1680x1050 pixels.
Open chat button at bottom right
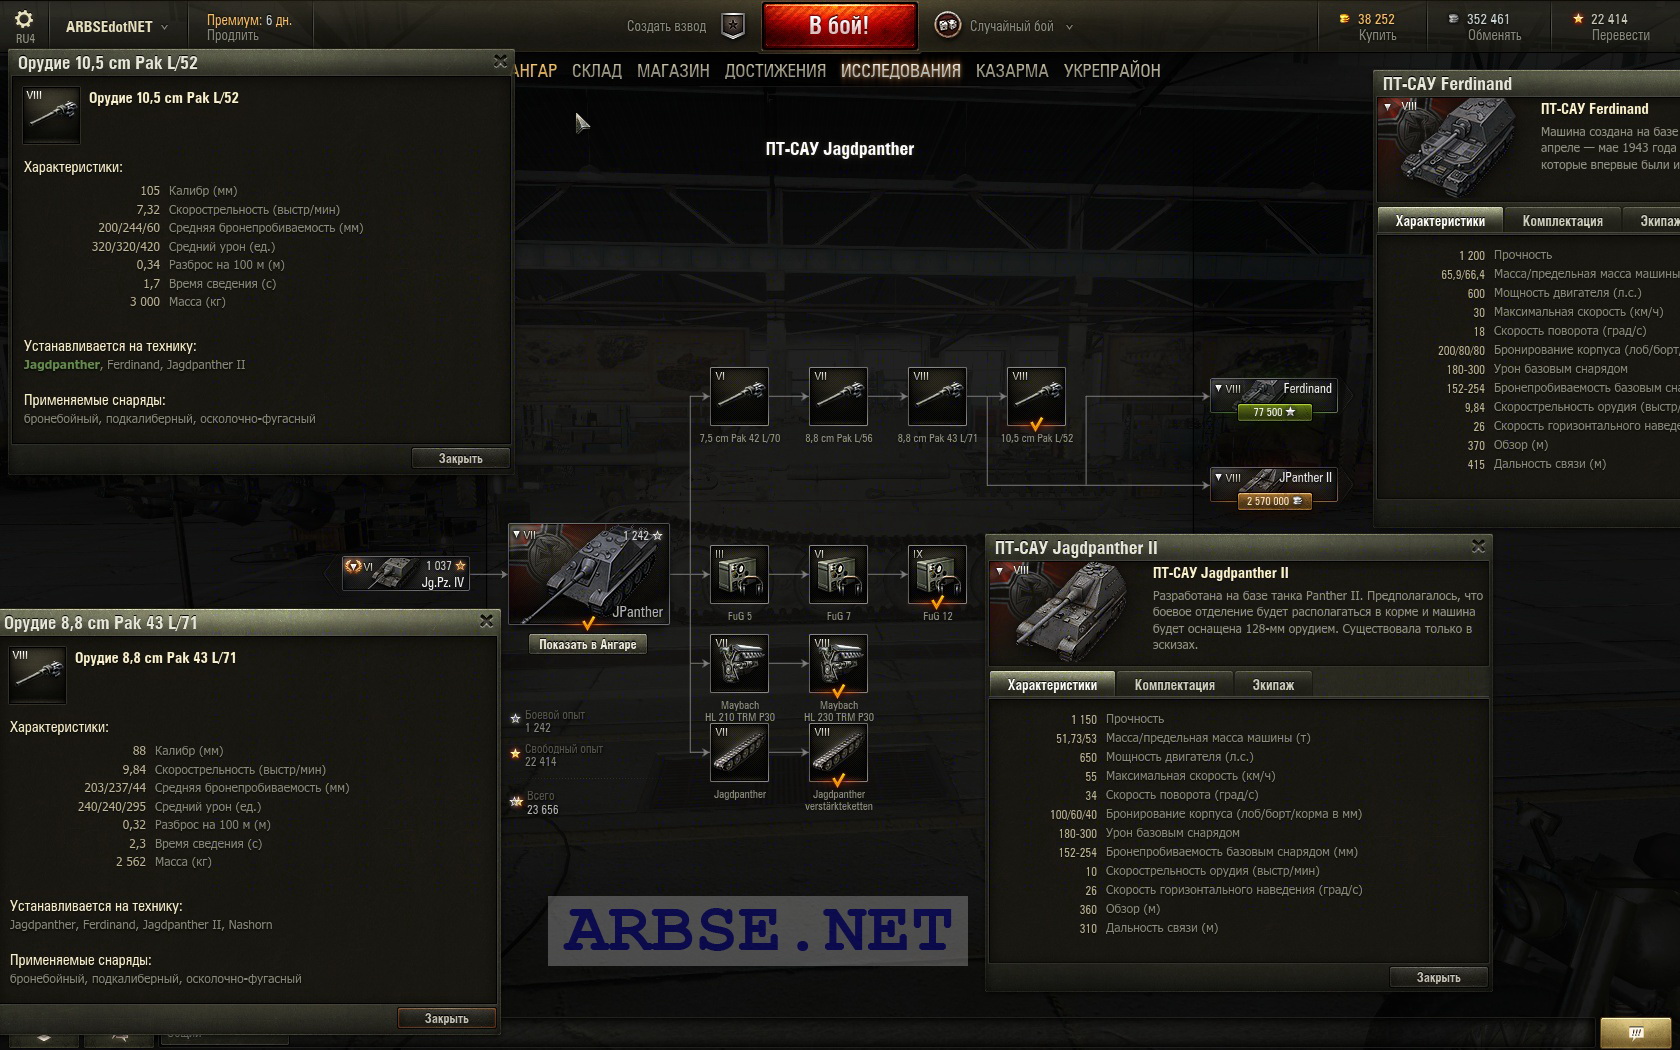coord(1636,1032)
